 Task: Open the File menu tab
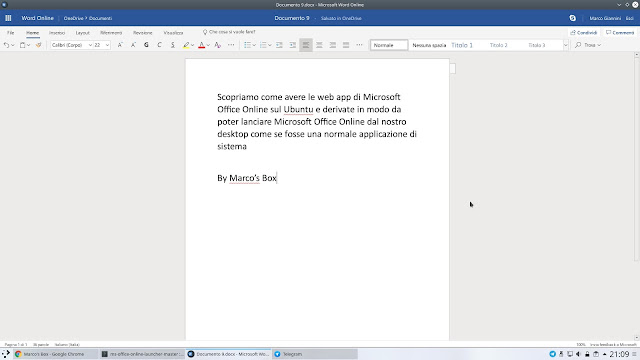pyautogui.click(x=11, y=33)
